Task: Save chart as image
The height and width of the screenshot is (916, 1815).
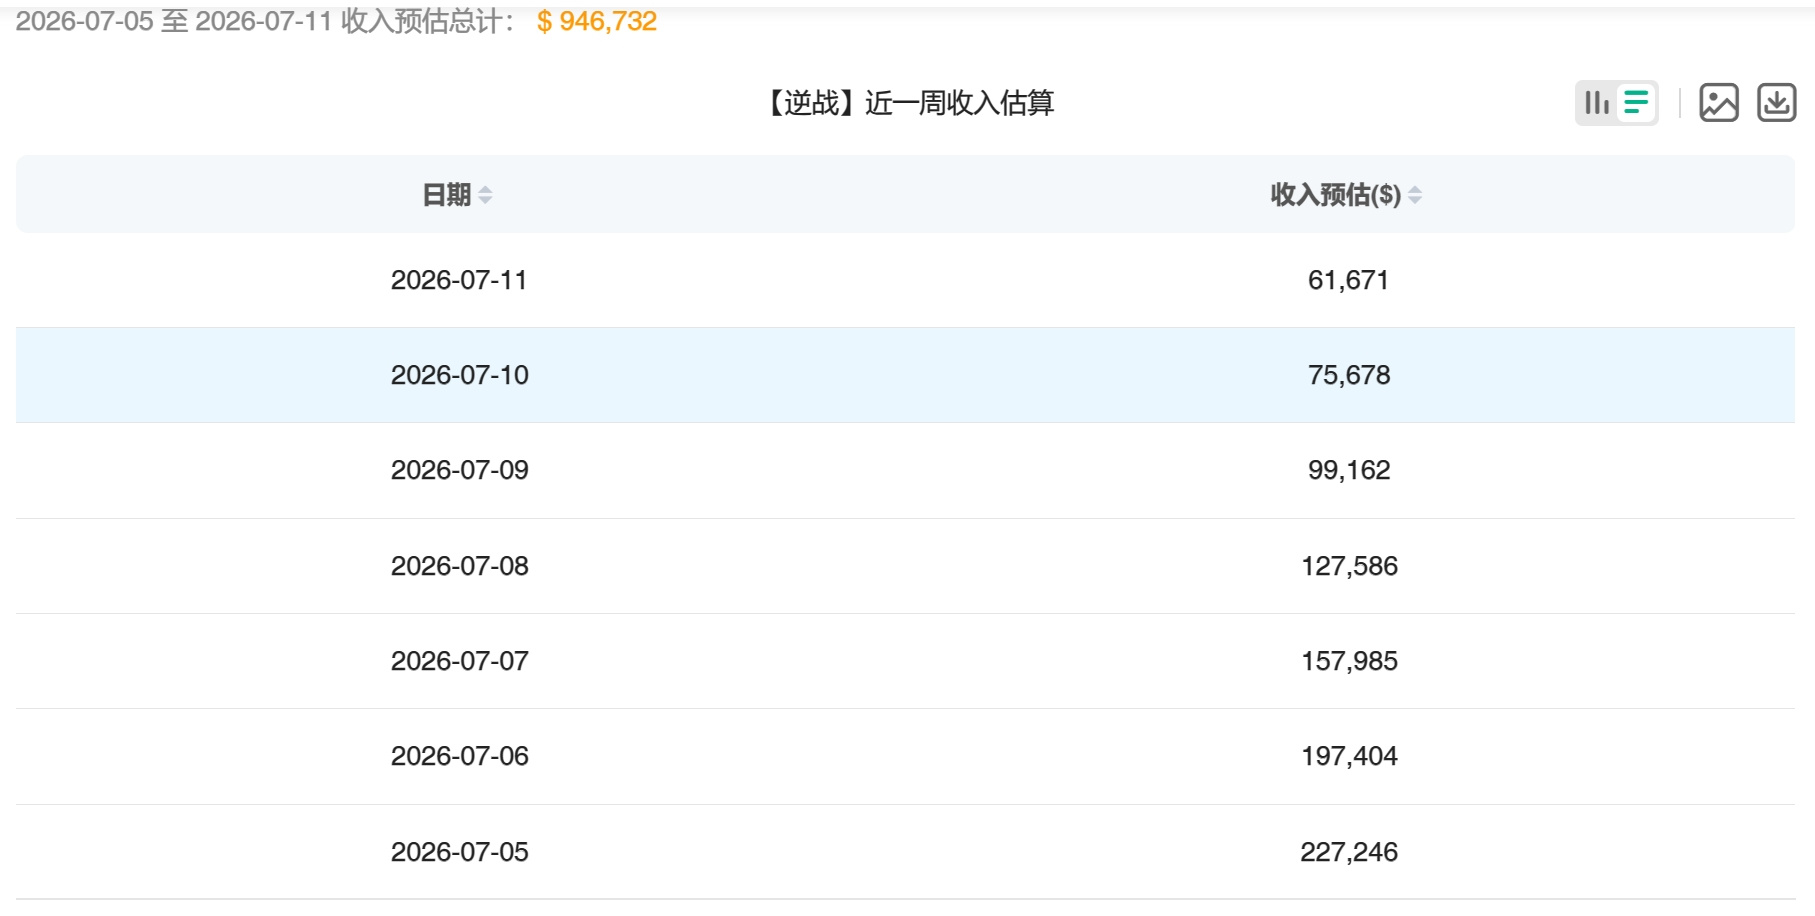Action: tap(1719, 103)
